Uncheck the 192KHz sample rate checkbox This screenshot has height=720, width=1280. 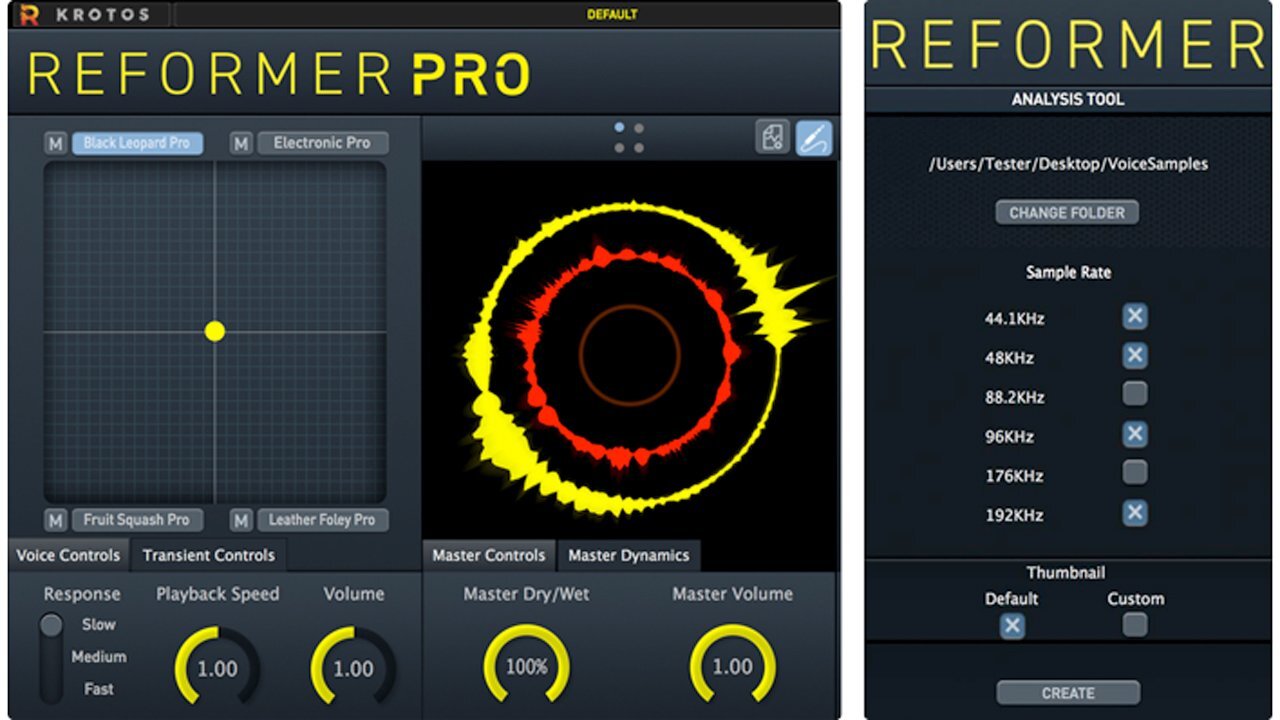tap(1134, 513)
